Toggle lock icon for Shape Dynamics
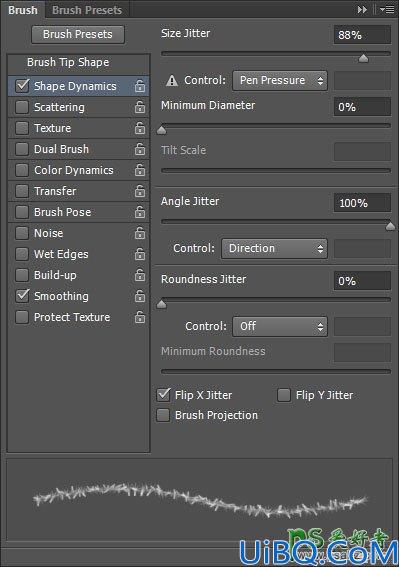The width and height of the screenshot is (399, 567). click(x=140, y=86)
